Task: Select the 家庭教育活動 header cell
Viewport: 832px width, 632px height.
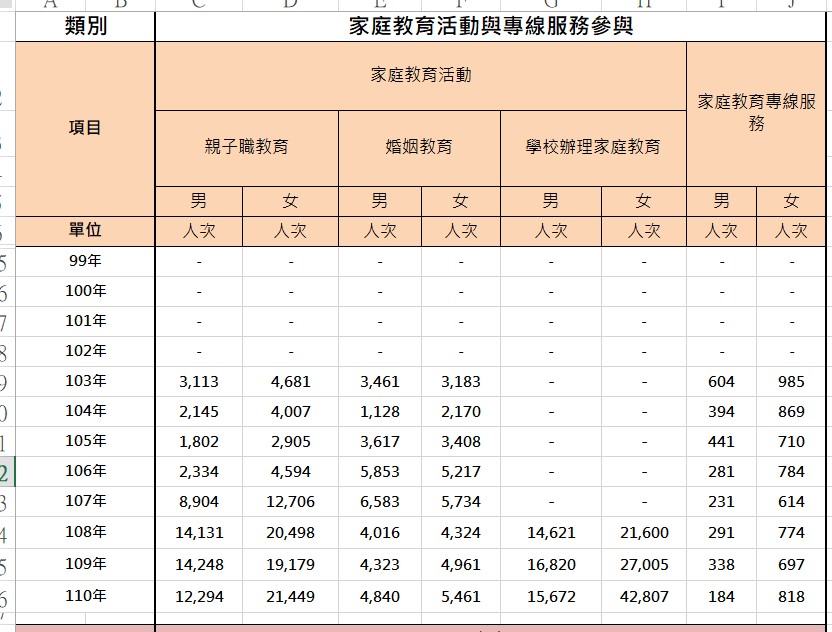Action: pyautogui.click(x=421, y=76)
